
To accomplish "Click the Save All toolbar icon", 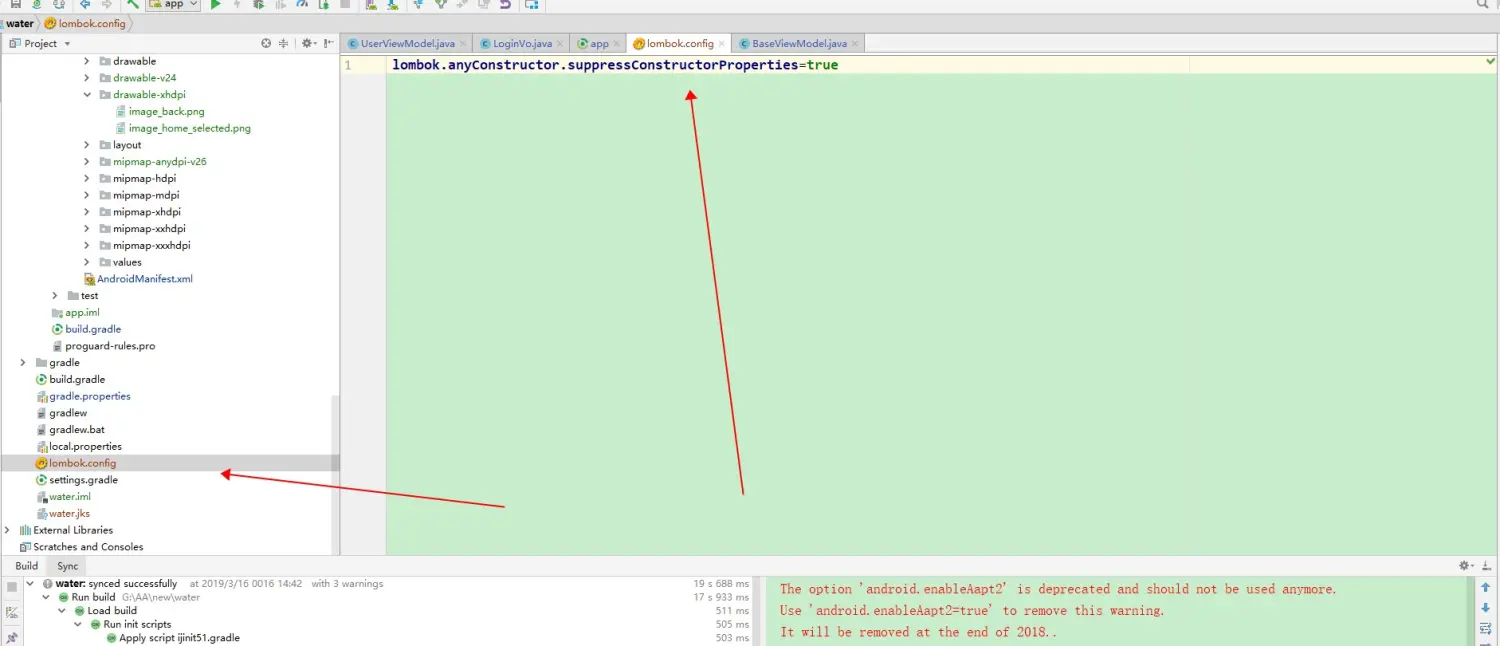I will point(15,4).
